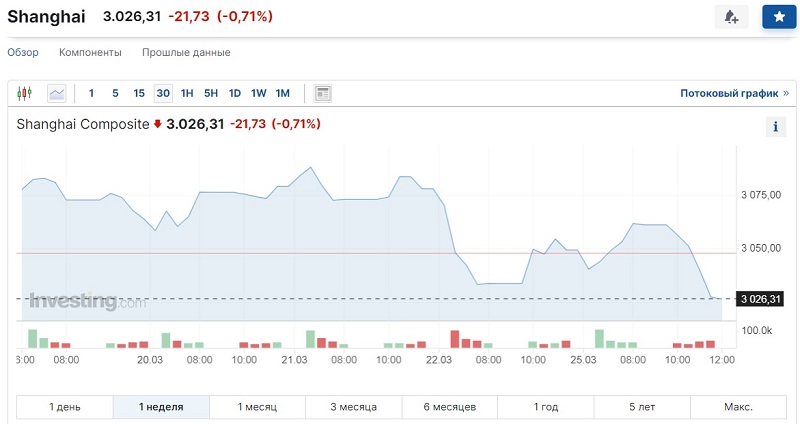The height and width of the screenshot is (424, 800).
Task: Click the 3 026,31 price marker label
Action: click(761, 299)
